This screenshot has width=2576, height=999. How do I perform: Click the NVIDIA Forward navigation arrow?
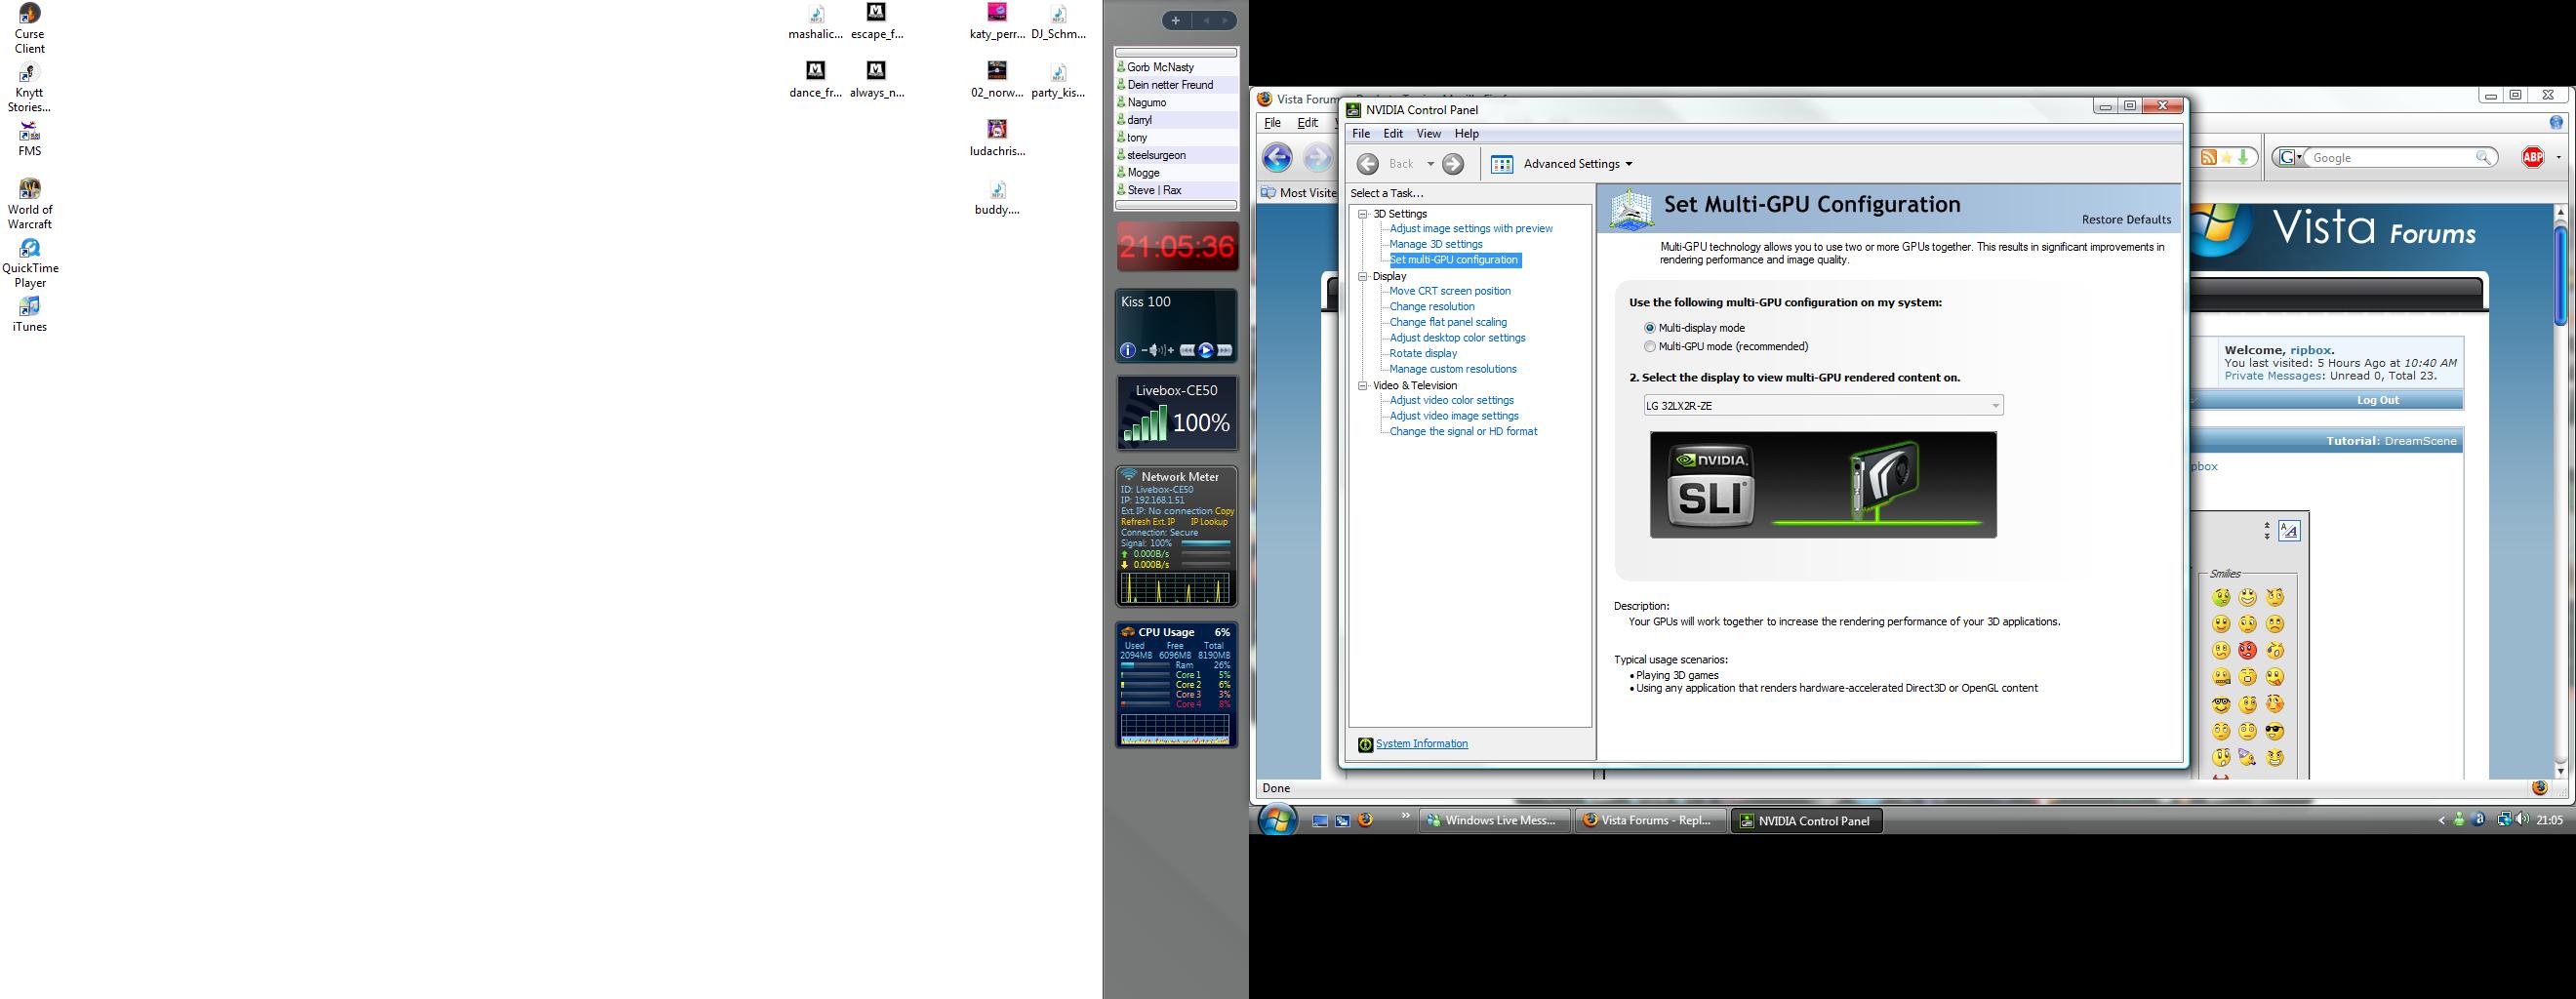(1453, 164)
